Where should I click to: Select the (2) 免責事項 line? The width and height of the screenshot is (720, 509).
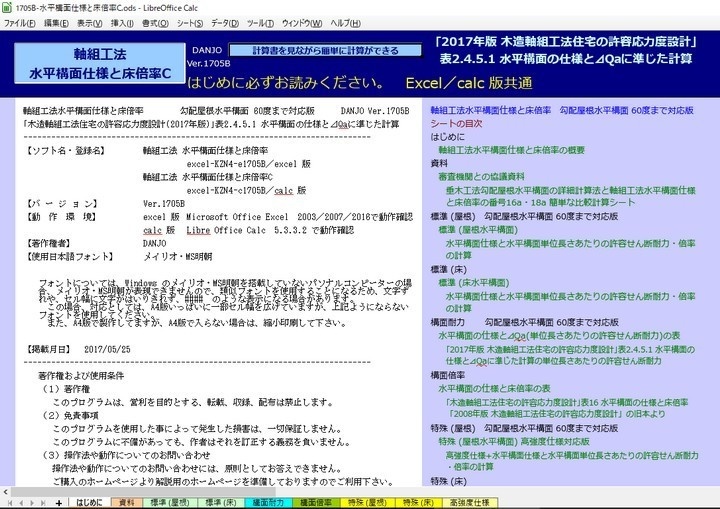point(70,416)
